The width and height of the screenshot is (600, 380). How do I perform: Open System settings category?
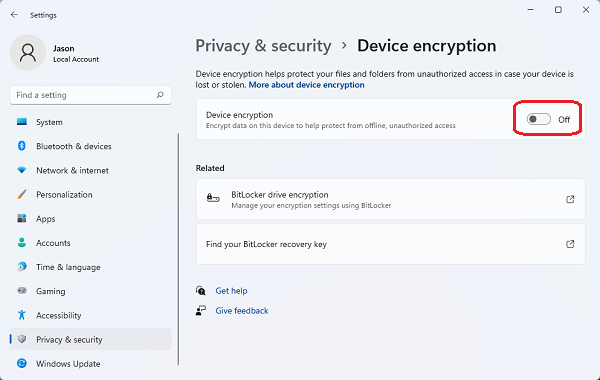point(90,122)
